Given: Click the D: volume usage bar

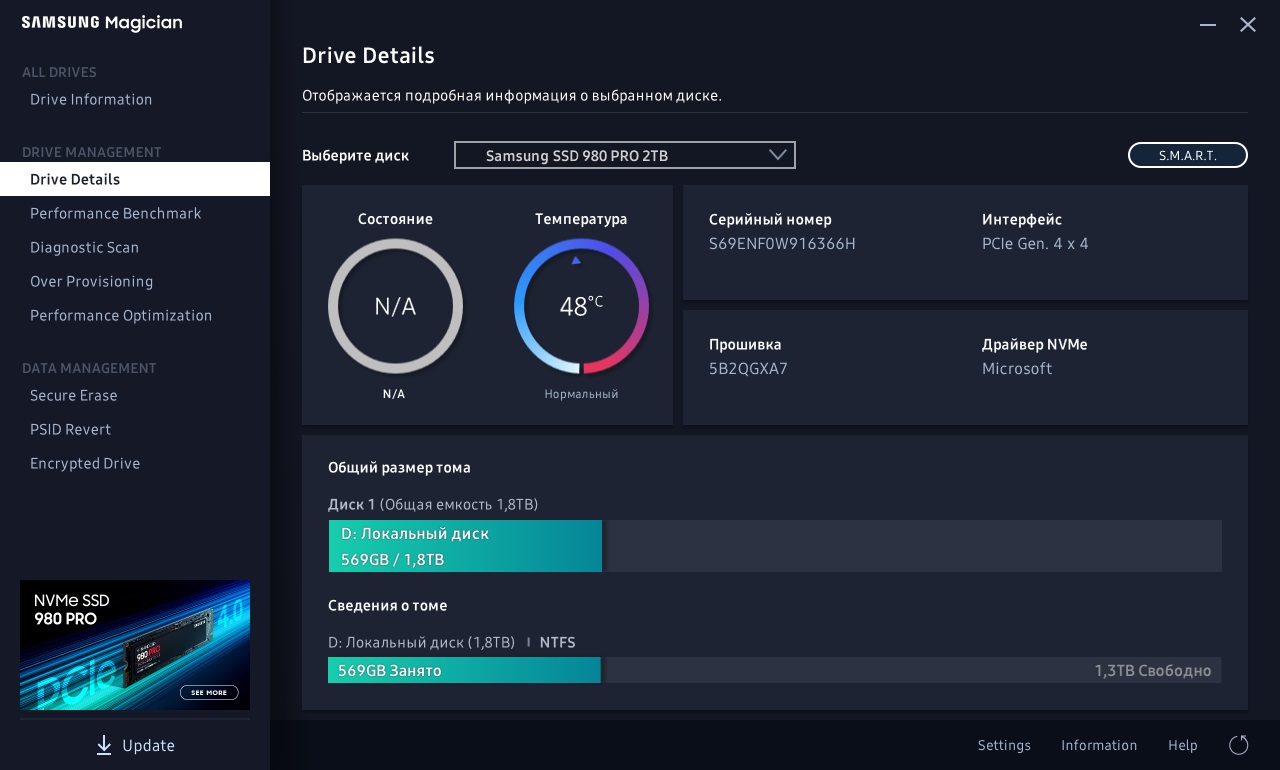Looking at the screenshot, I should [465, 546].
